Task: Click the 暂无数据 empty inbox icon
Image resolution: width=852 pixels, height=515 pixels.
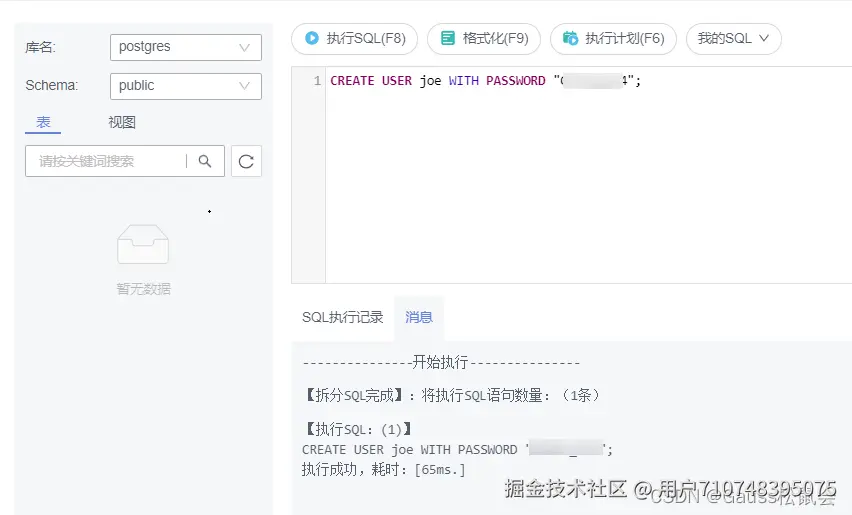Action: click(x=143, y=244)
